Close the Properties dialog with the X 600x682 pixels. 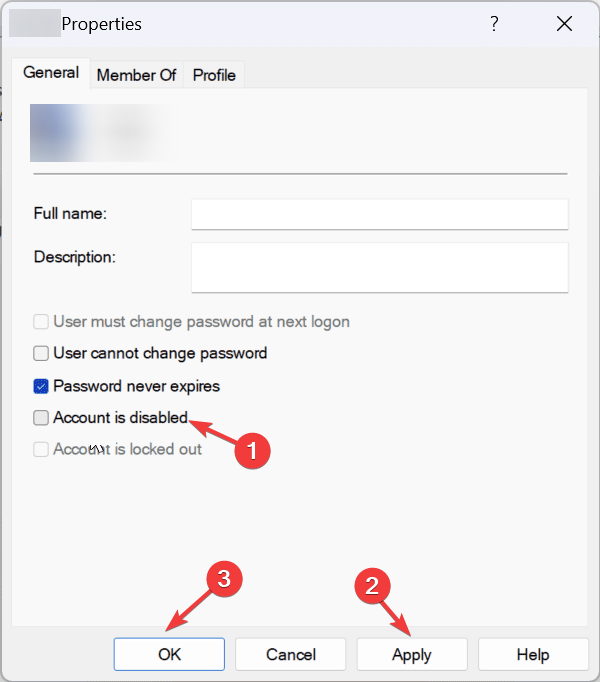click(564, 23)
